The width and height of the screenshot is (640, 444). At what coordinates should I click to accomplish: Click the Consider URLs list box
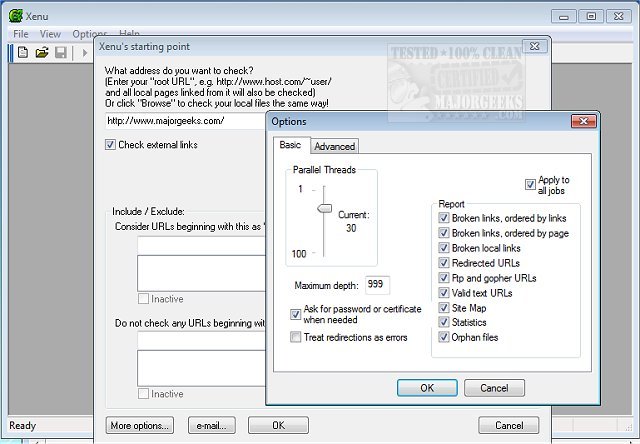point(202,273)
